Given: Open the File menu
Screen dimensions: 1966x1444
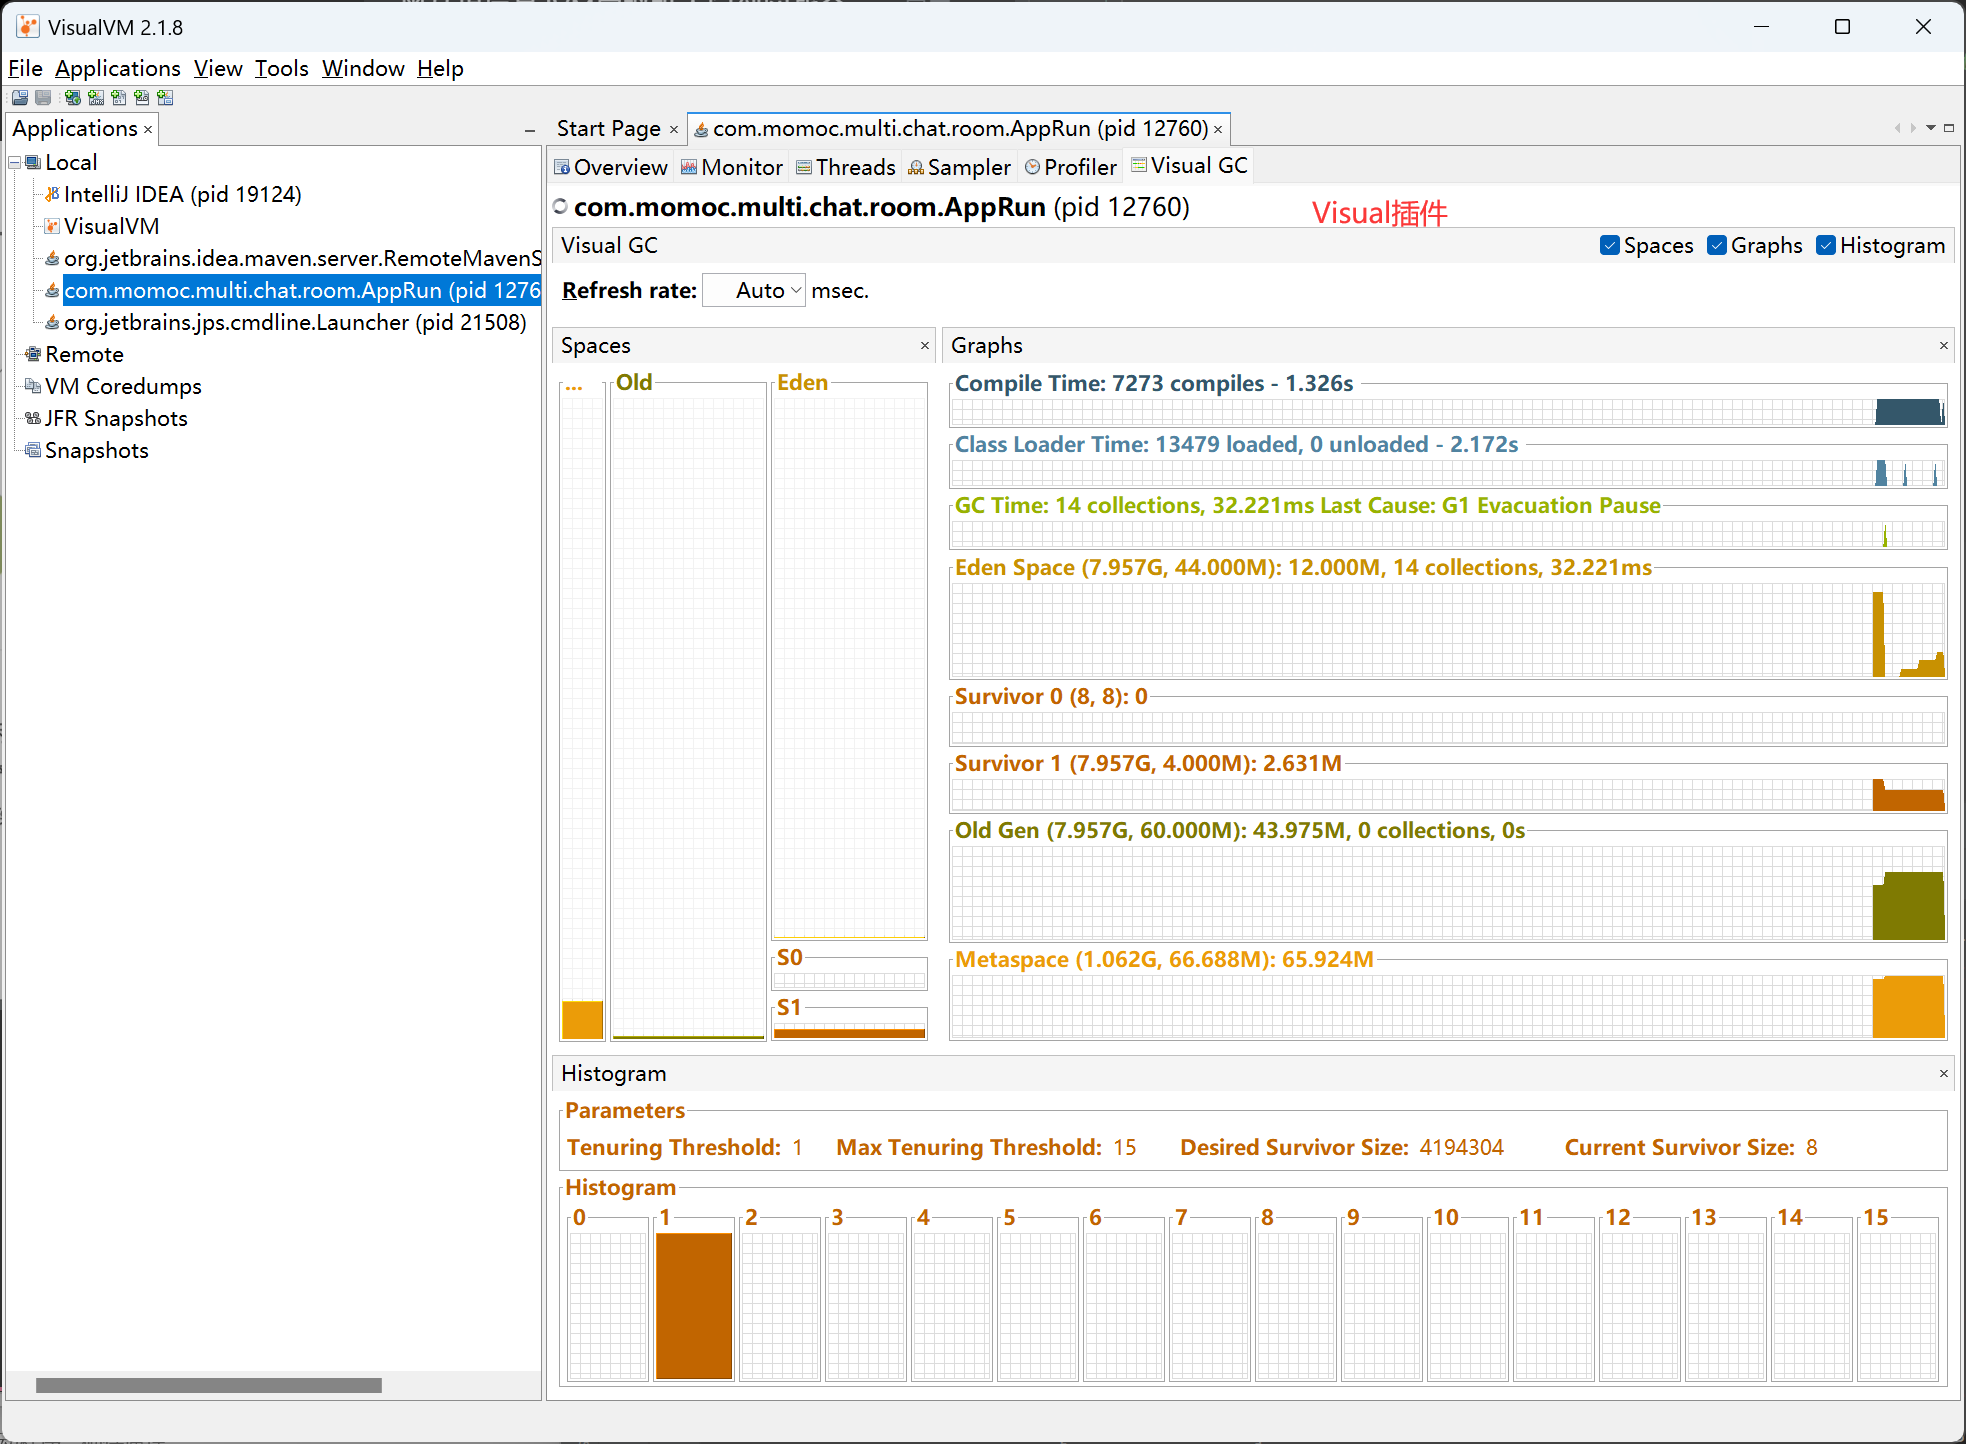Looking at the screenshot, I should 25,68.
